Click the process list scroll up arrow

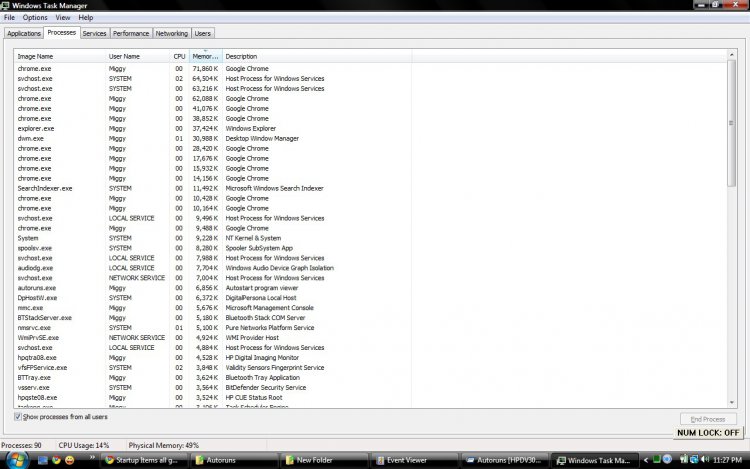[731, 55]
